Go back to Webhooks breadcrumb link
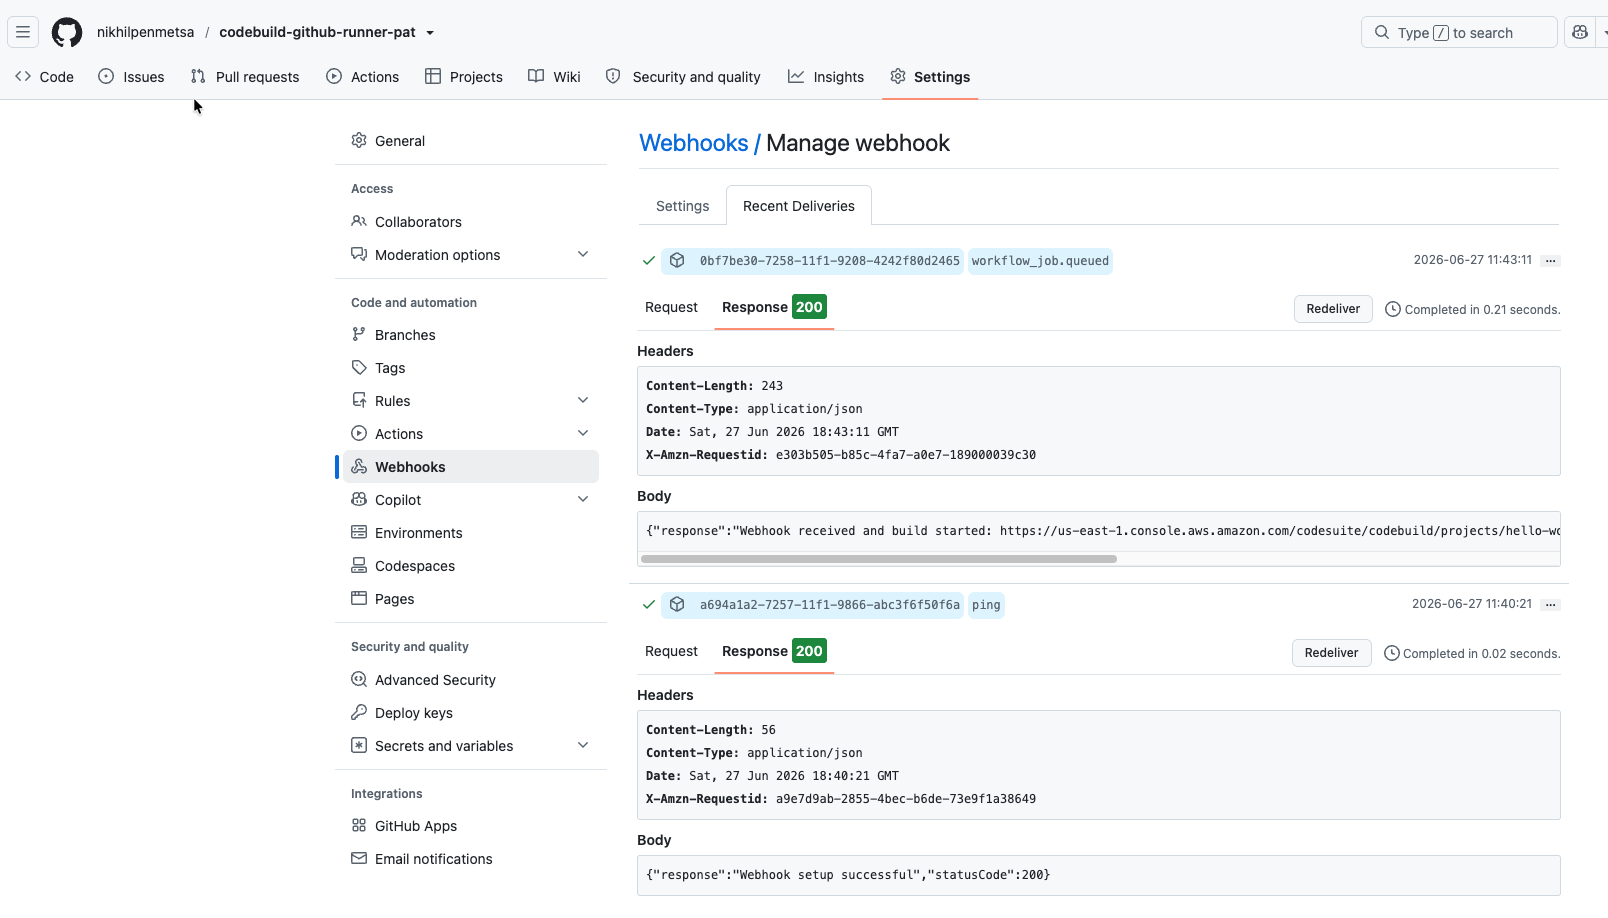This screenshot has width=1608, height=918. (693, 143)
